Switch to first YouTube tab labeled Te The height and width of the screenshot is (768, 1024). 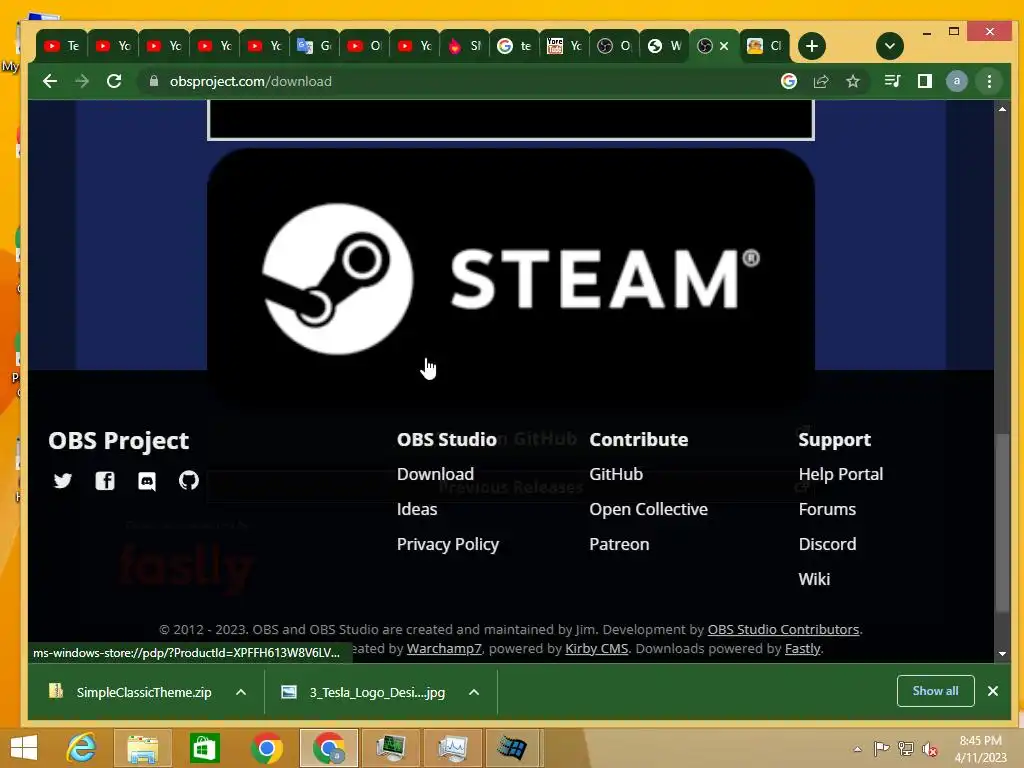click(61, 46)
